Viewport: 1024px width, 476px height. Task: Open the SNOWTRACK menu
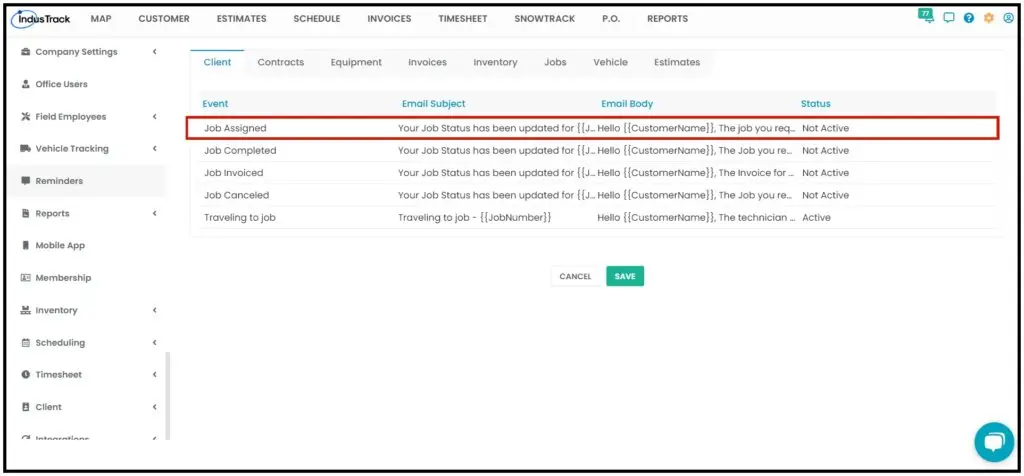[545, 19]
